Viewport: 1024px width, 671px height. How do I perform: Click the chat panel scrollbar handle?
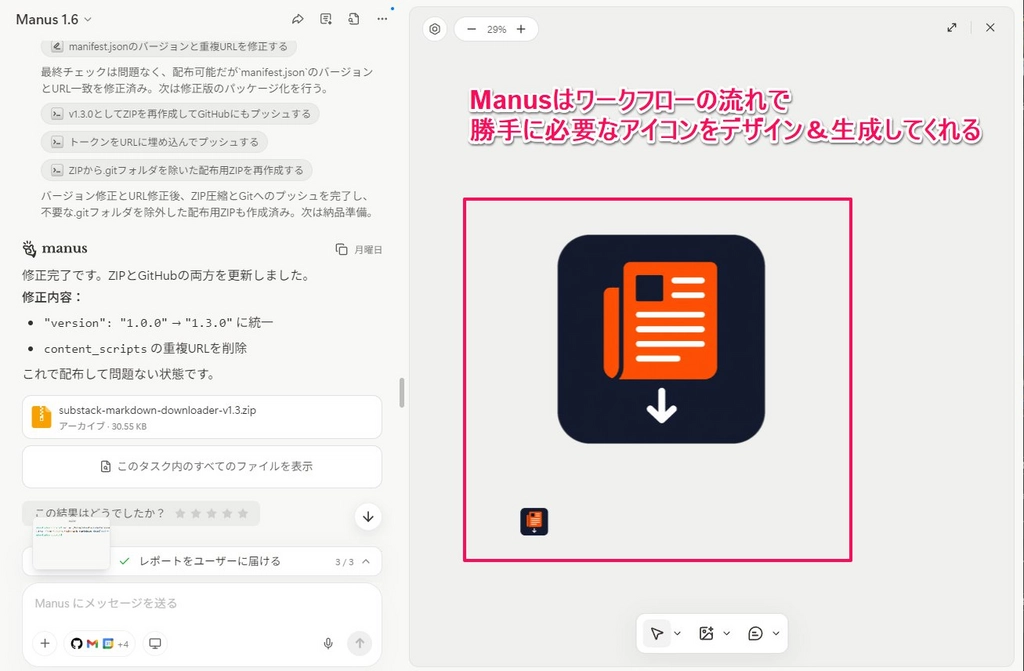pos(402,393)
